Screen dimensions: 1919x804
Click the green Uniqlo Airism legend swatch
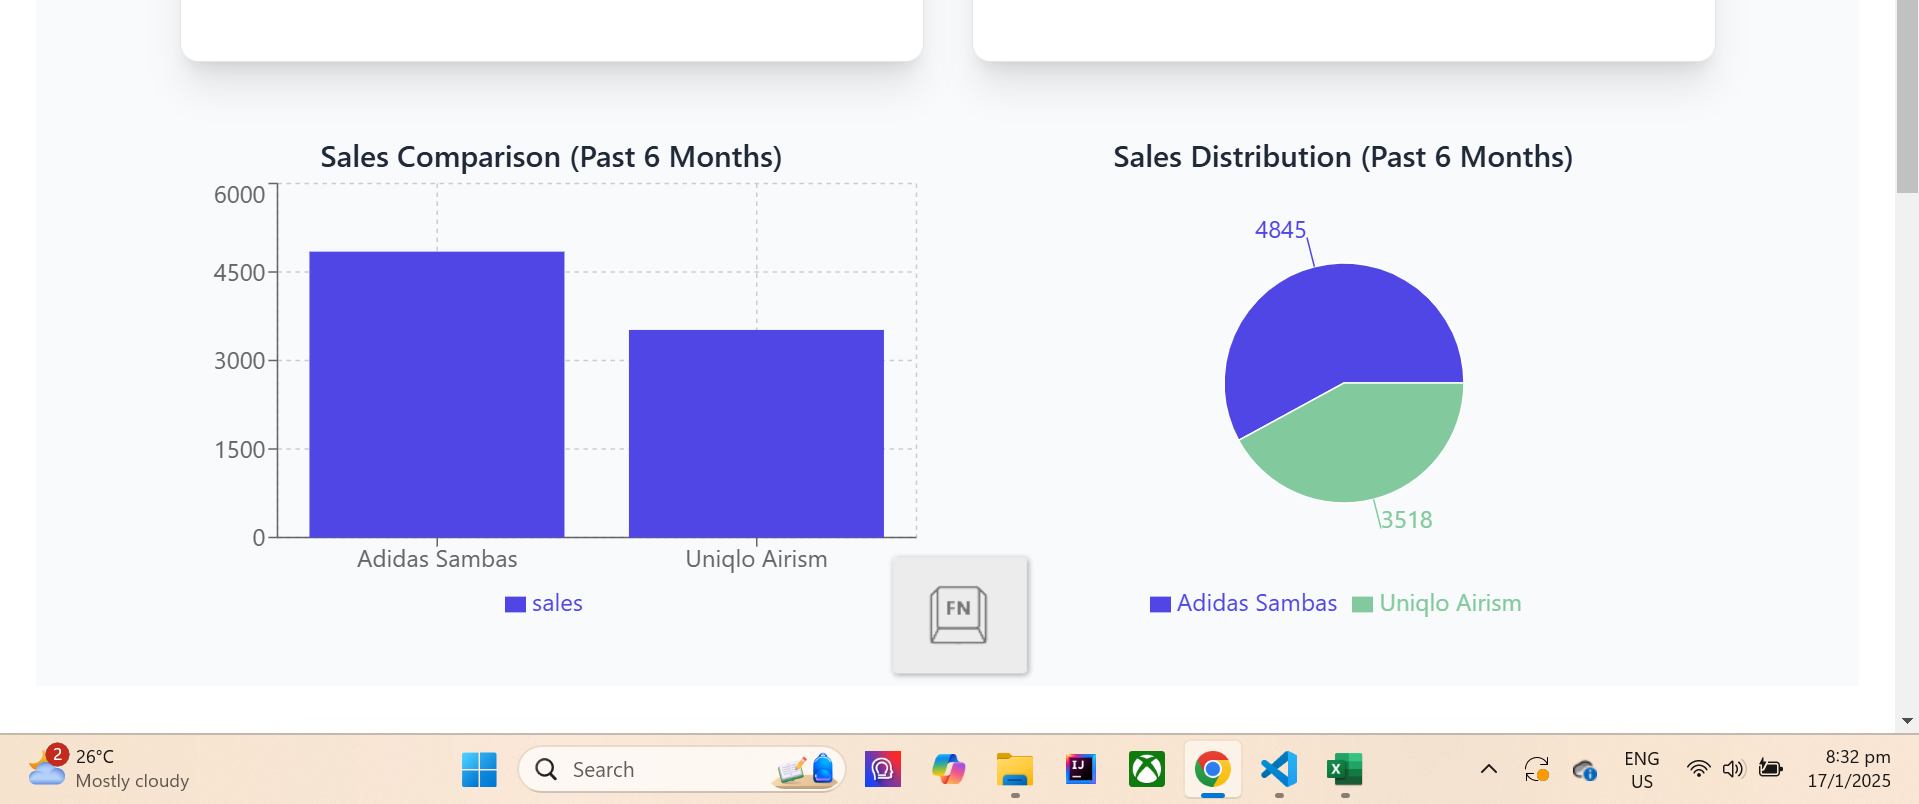click(x=1362, y=604)
